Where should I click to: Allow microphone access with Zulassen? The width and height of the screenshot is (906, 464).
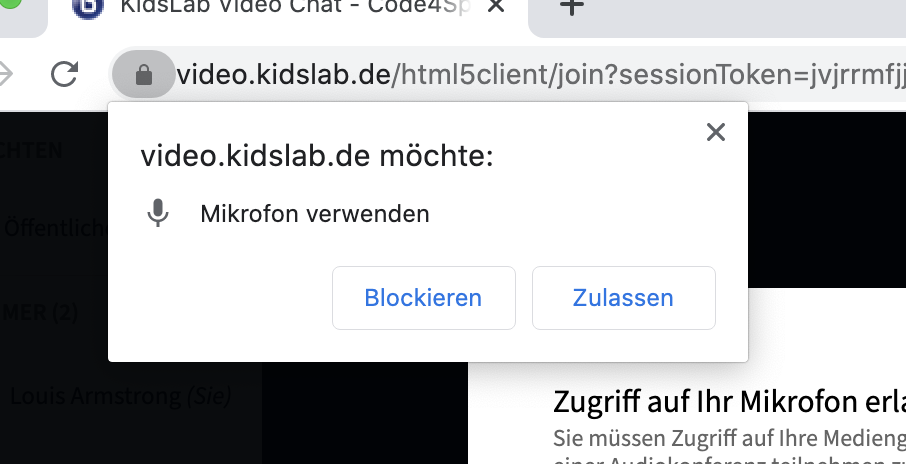pyautogui.click(x=623, y=298)
